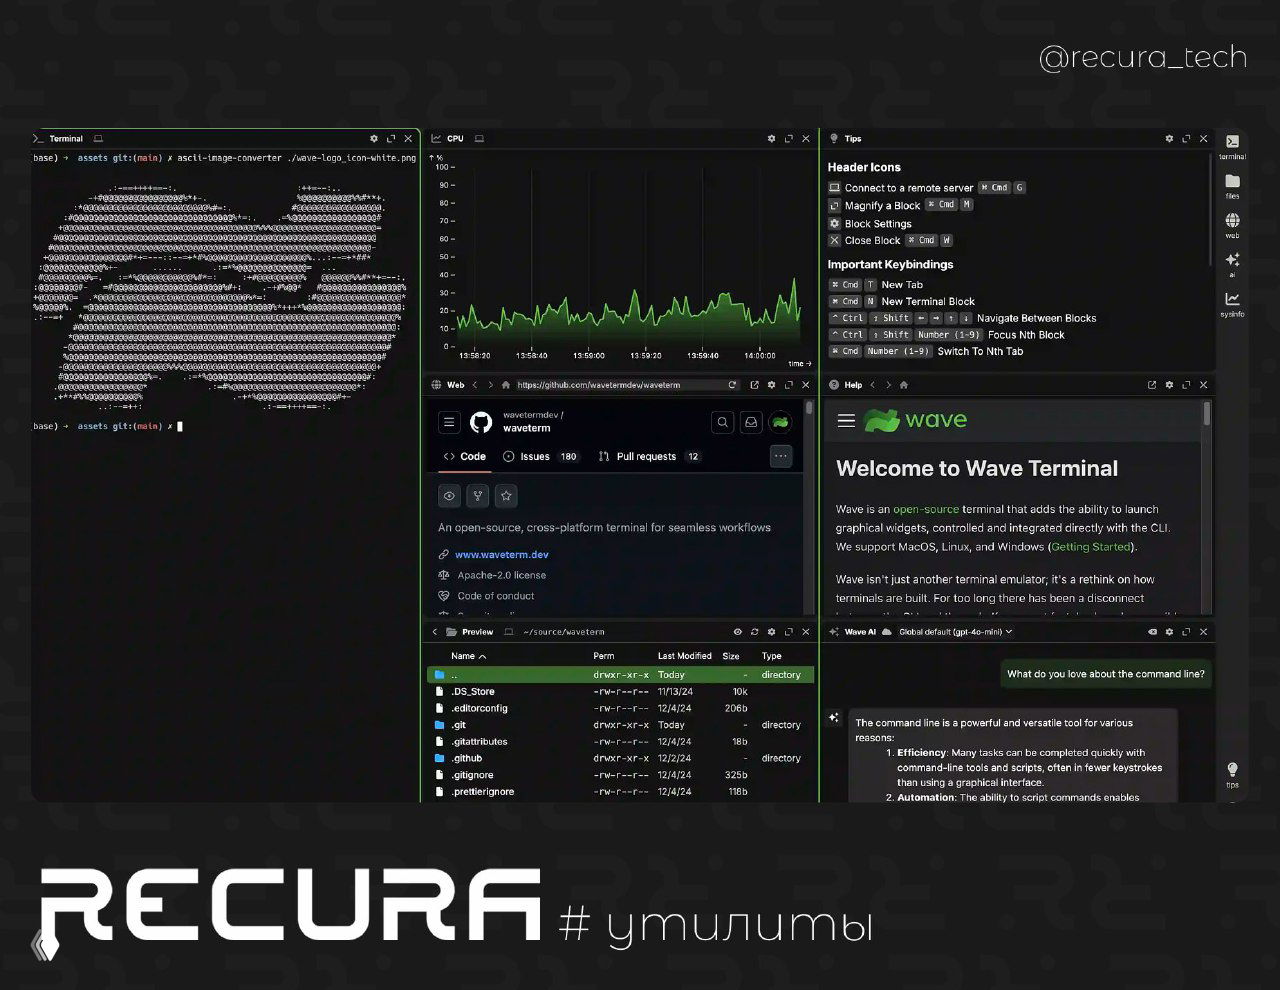The height and width of the screenshot is (990, 1280).
Task: Star the waveterm repository on GitHub
Action: pyautogui.click(x=507, y=495)
